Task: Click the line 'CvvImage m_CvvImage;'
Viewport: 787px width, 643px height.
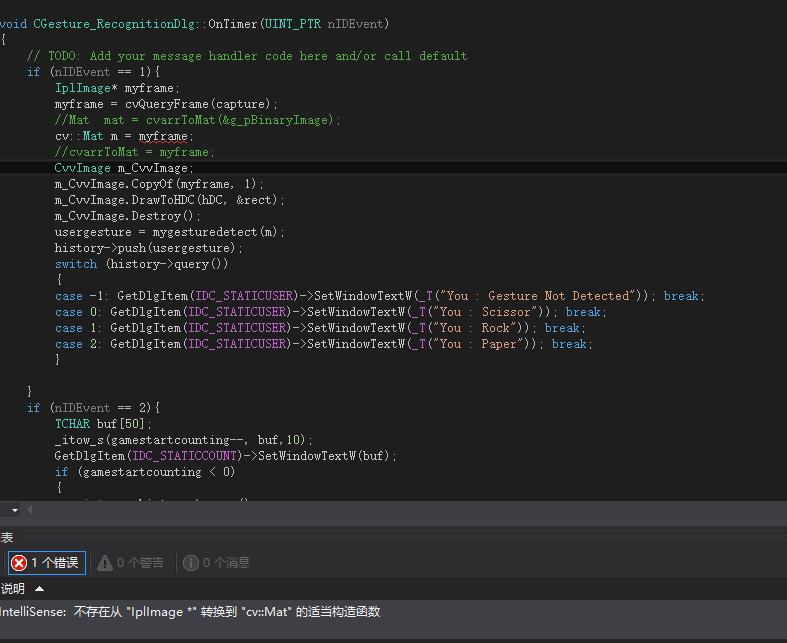Action: coord(124,168)
